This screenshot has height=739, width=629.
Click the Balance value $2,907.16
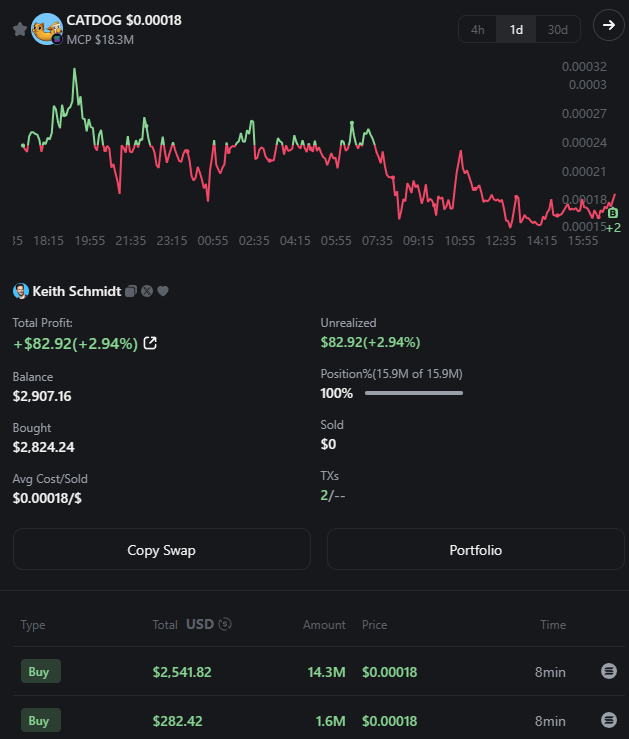42,396
